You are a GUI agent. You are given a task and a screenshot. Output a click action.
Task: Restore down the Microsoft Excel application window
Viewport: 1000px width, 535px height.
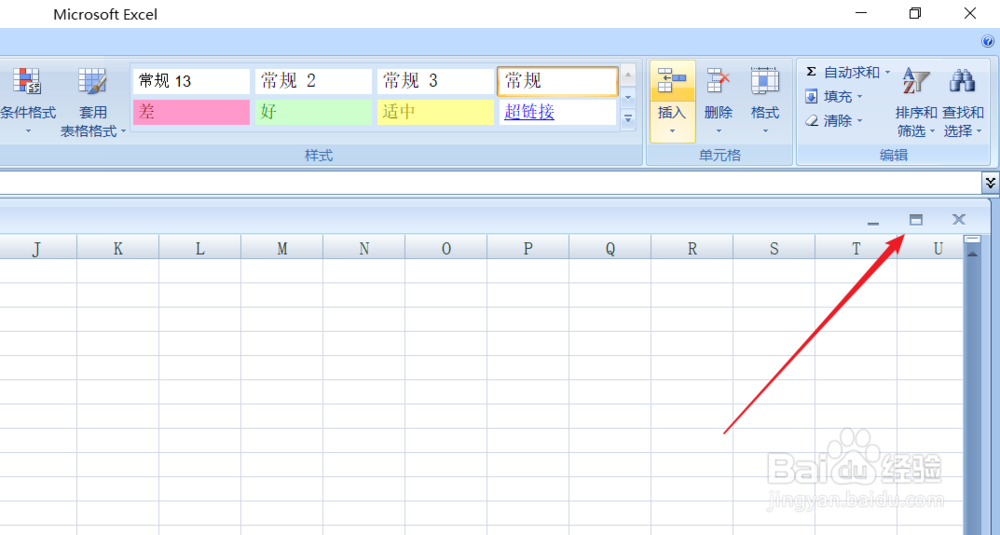915,13
